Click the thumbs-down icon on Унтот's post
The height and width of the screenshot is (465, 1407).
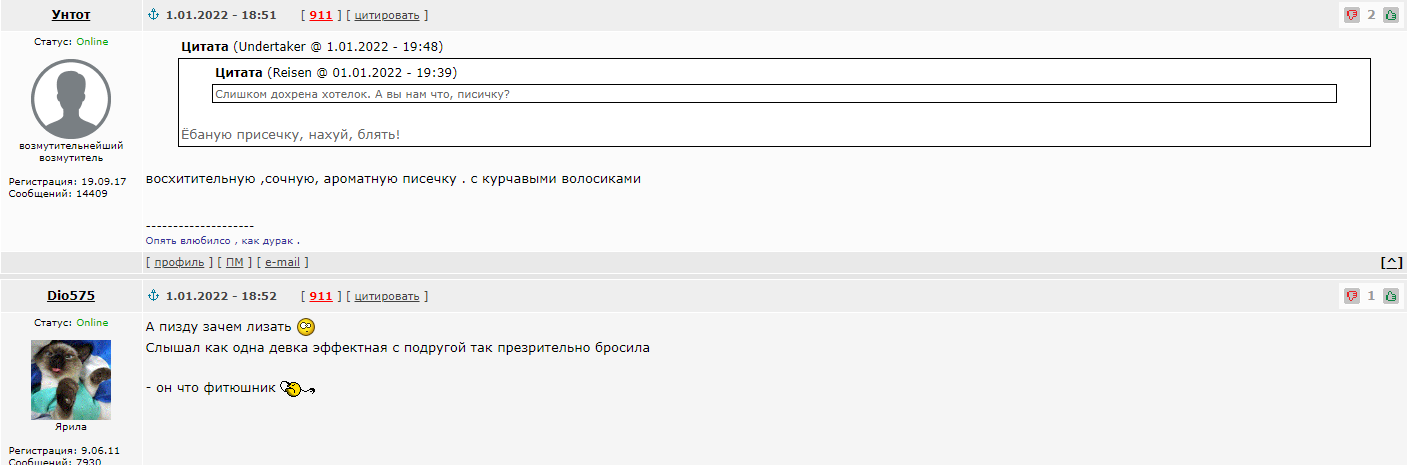(x=1352, y=15)
